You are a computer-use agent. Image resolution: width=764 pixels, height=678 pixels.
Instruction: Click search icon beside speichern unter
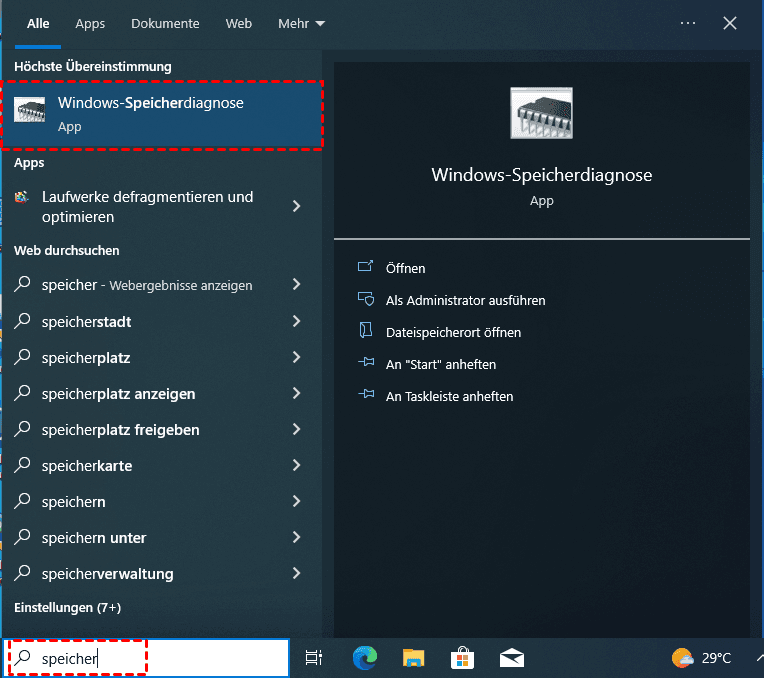click(22, 538)
